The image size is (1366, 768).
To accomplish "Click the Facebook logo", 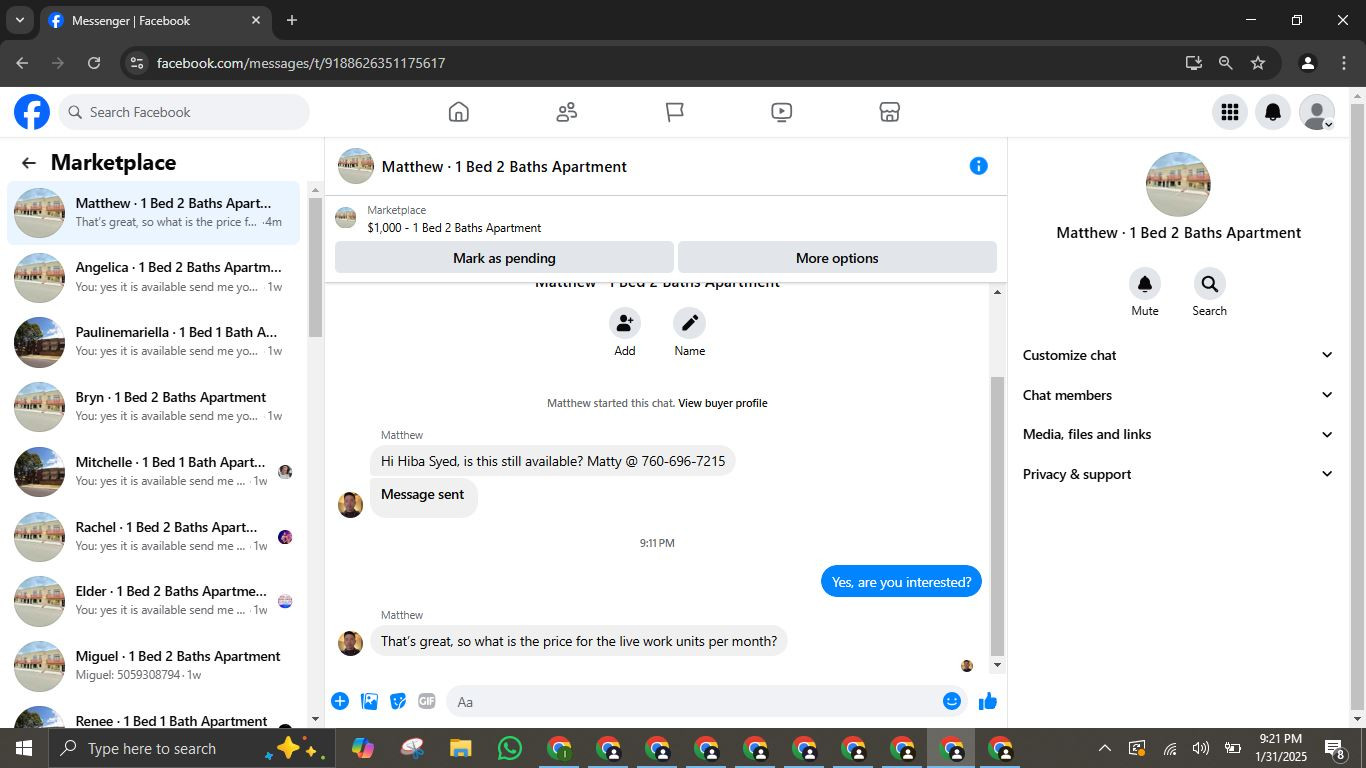I will point(32,112).
